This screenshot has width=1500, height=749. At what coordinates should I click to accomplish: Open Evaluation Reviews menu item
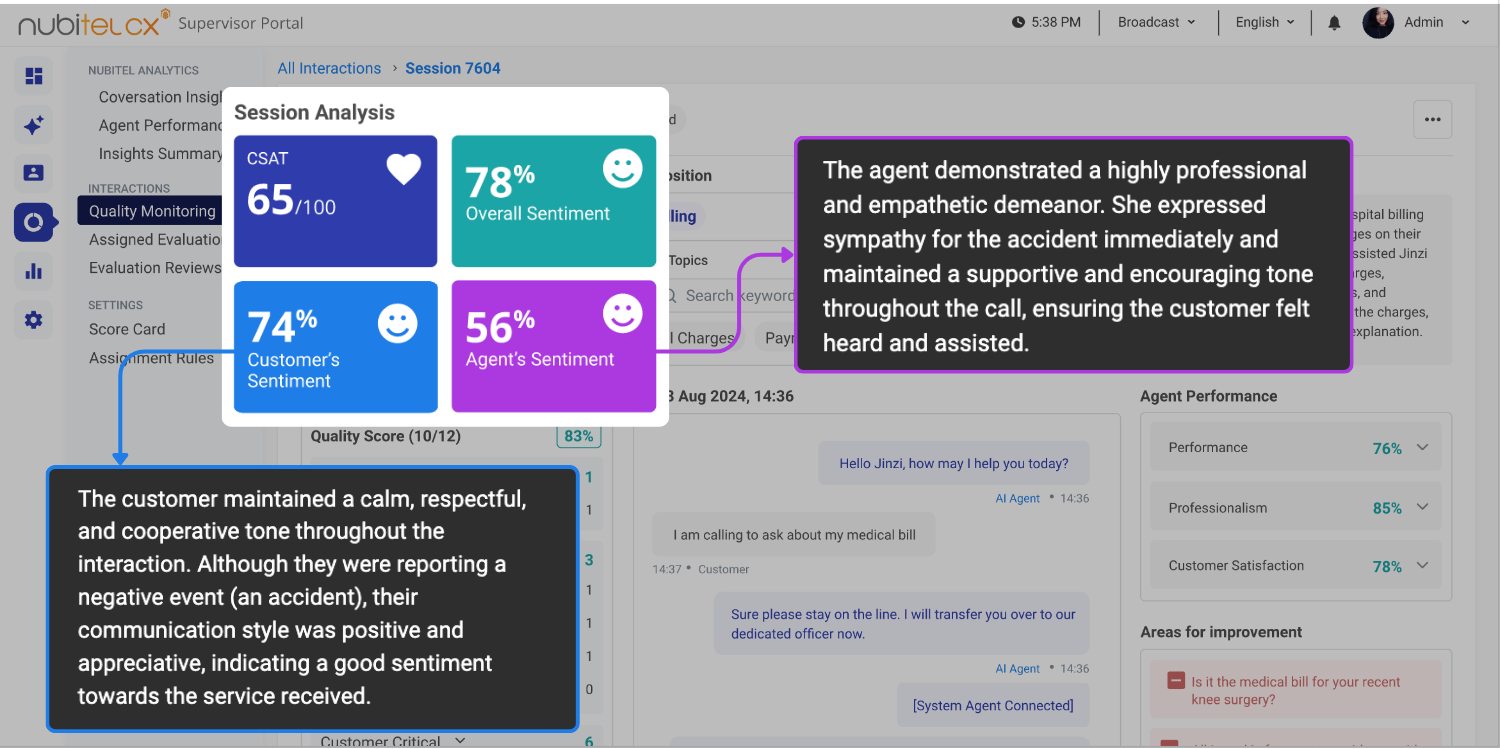coord(154,268)
